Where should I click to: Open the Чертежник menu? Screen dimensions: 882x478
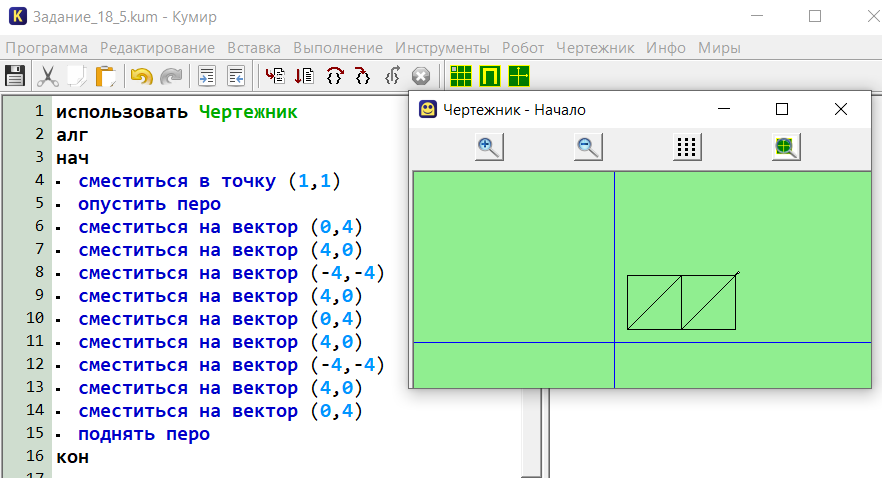(x=595, y=48)
